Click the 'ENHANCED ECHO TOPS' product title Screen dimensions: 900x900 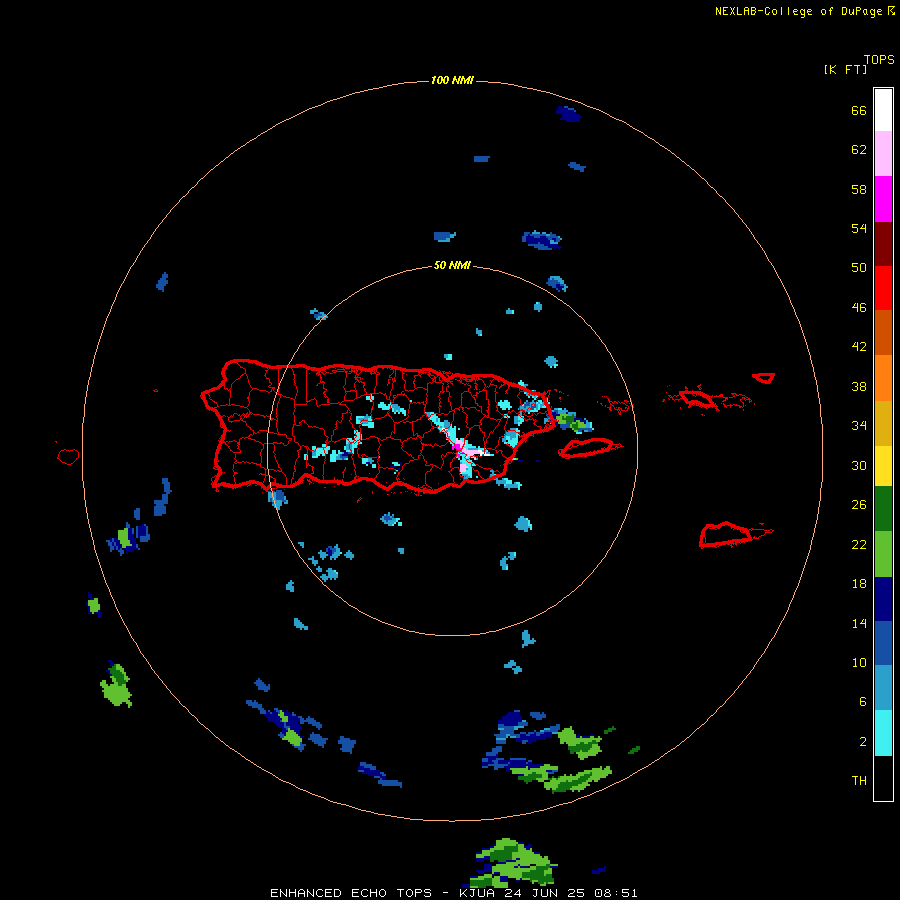click(351, 893)
